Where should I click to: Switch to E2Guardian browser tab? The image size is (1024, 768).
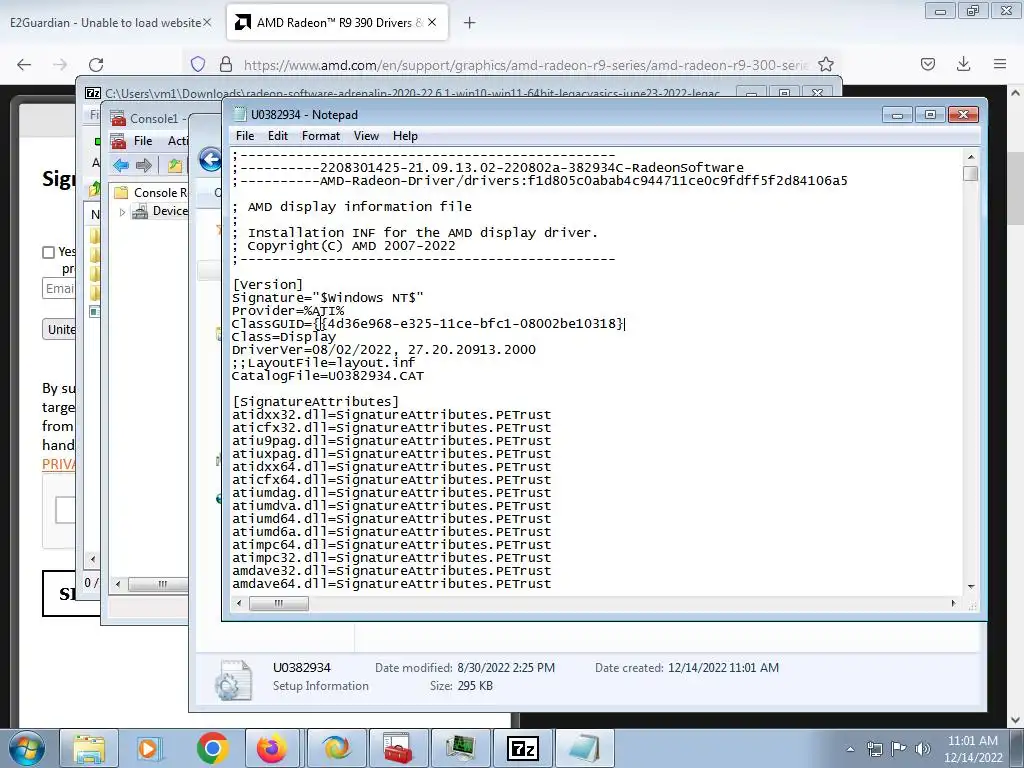tap(105, 23)
